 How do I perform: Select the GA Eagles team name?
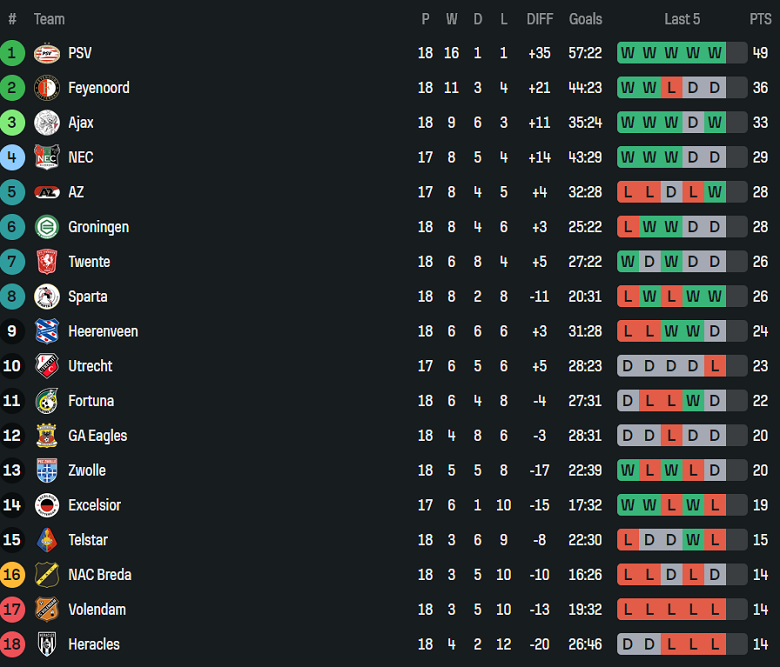tap(97, 436)
